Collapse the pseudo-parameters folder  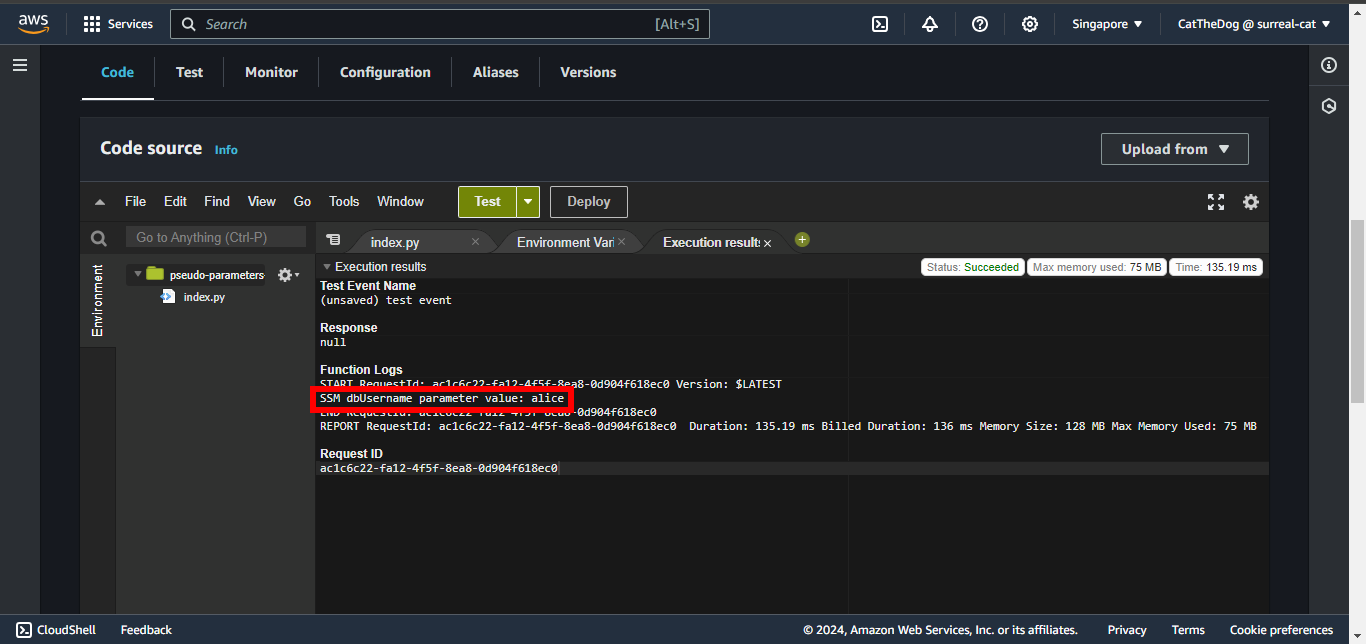138,274
